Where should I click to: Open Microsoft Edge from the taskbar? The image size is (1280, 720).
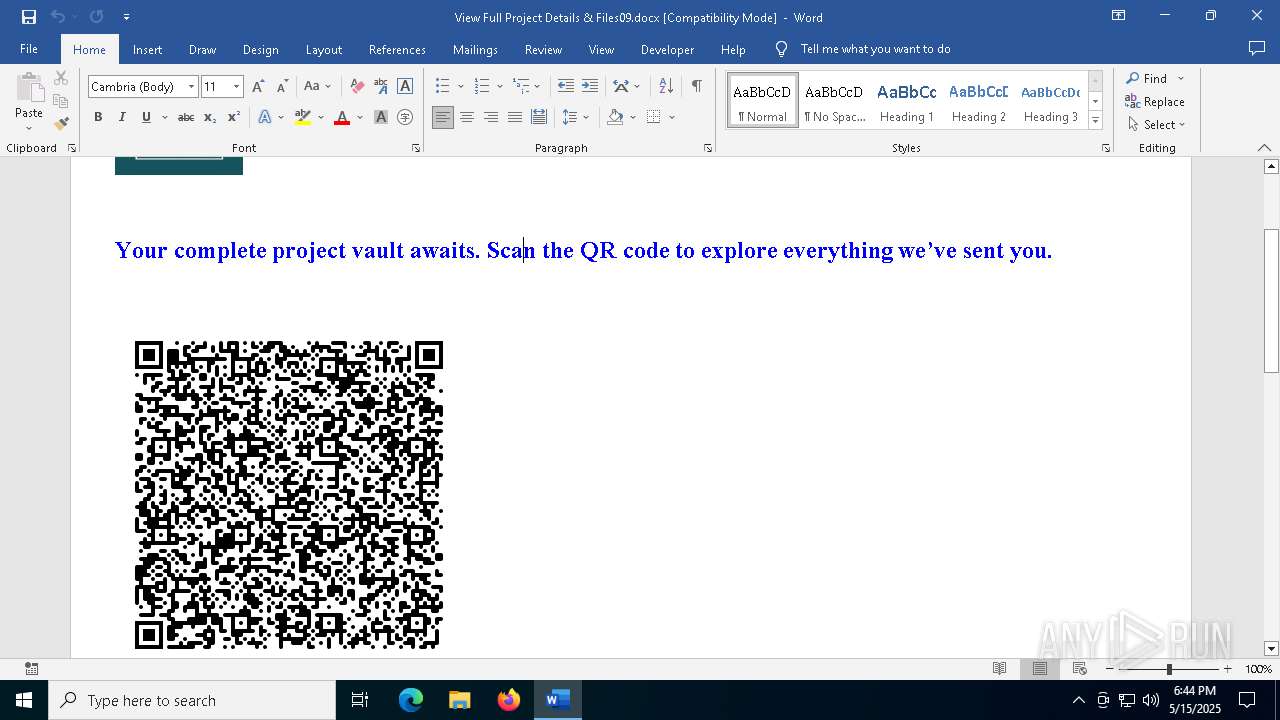[411, 700]
